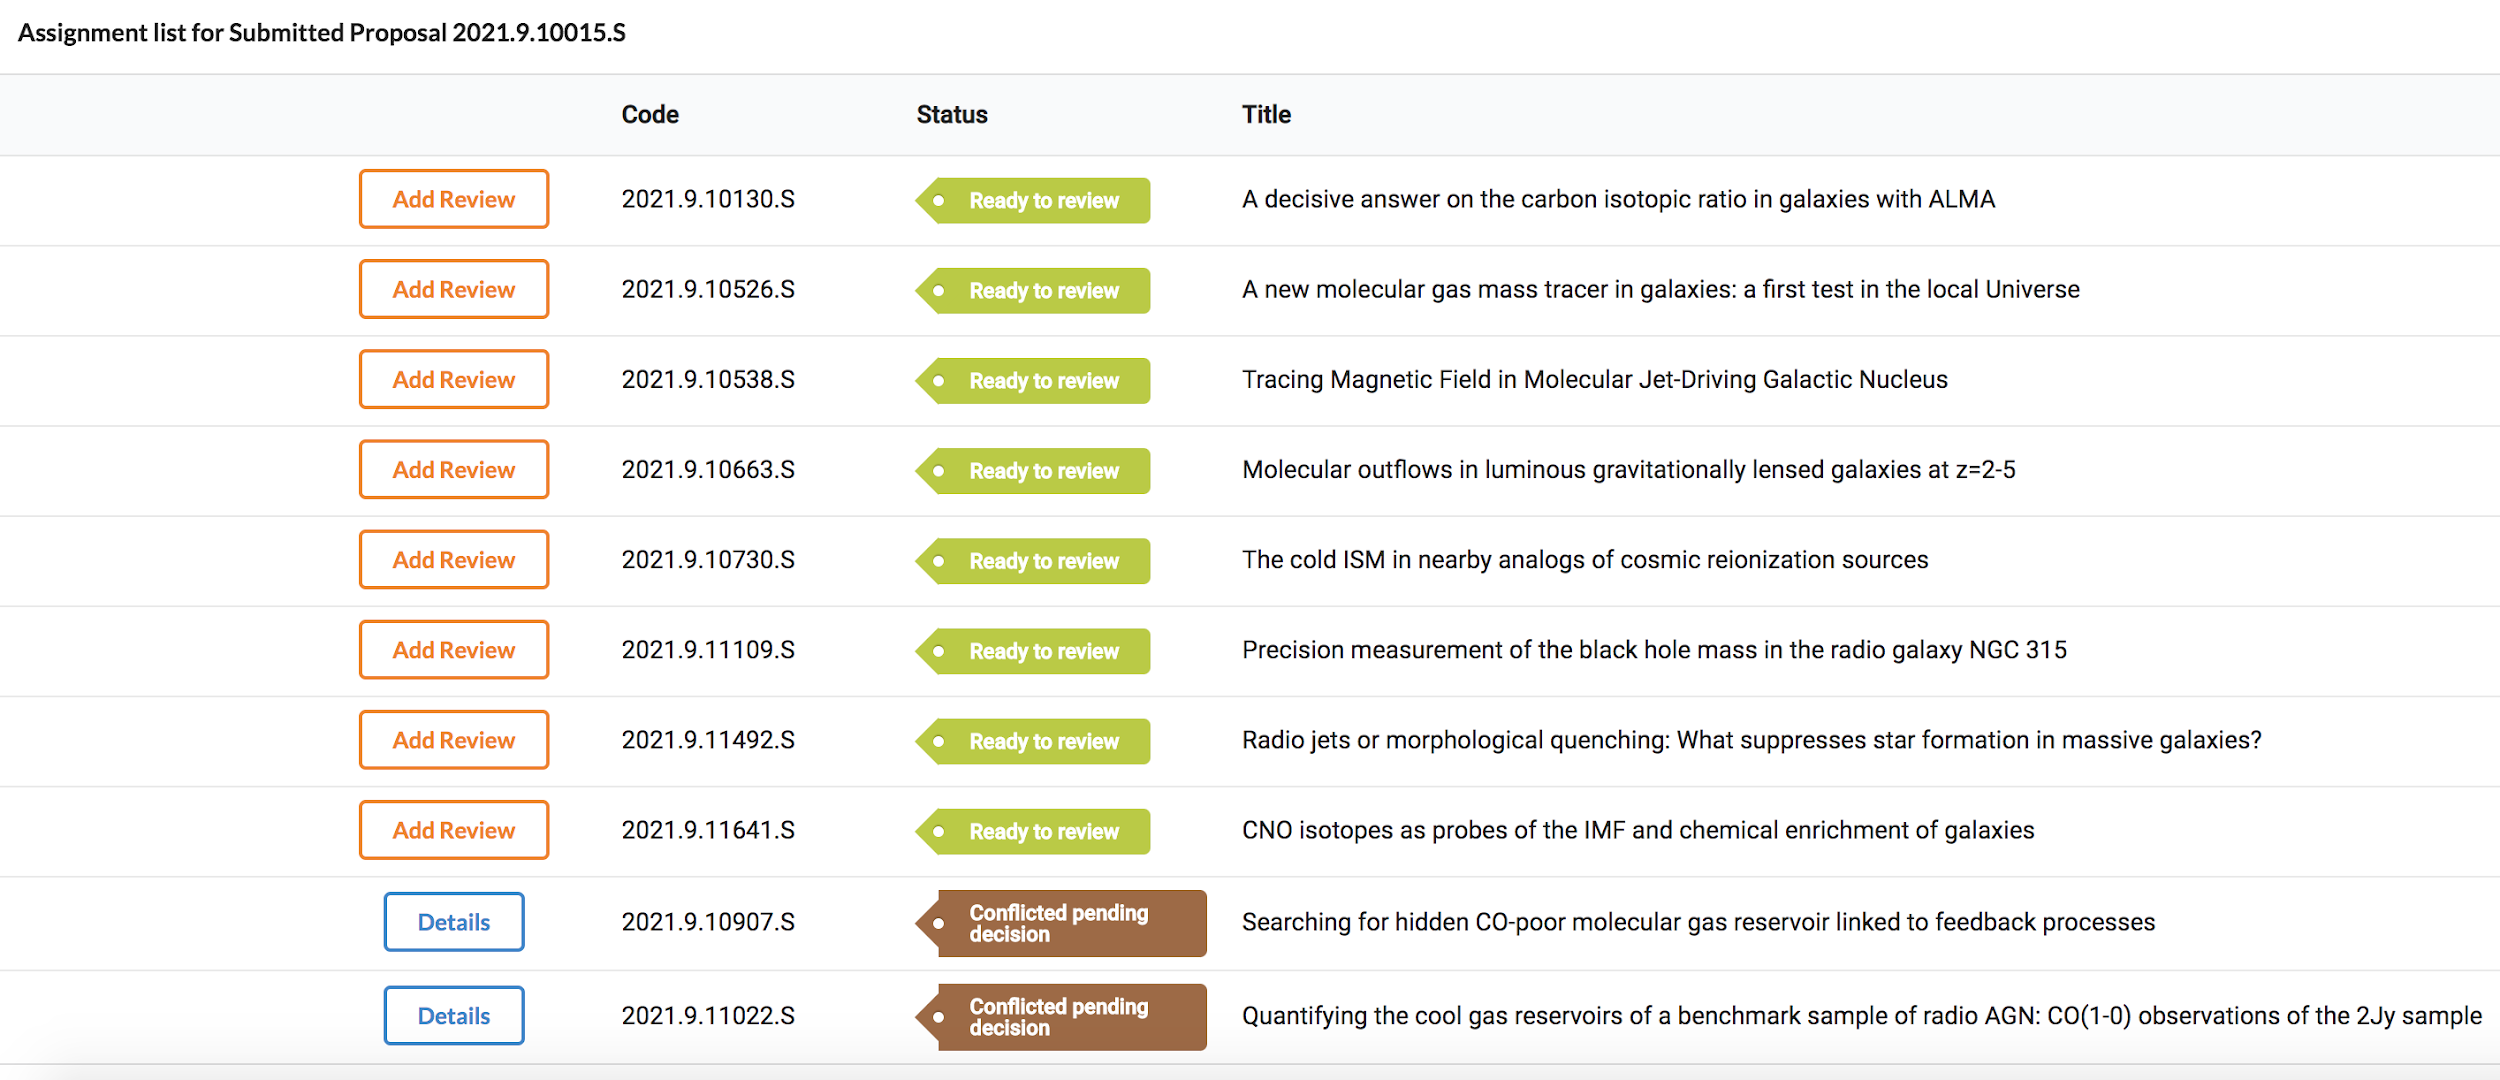Click Add Review for proposal 2021.9.11492.S
This screenshot has height=1080, width=2500.
point(454,739)
